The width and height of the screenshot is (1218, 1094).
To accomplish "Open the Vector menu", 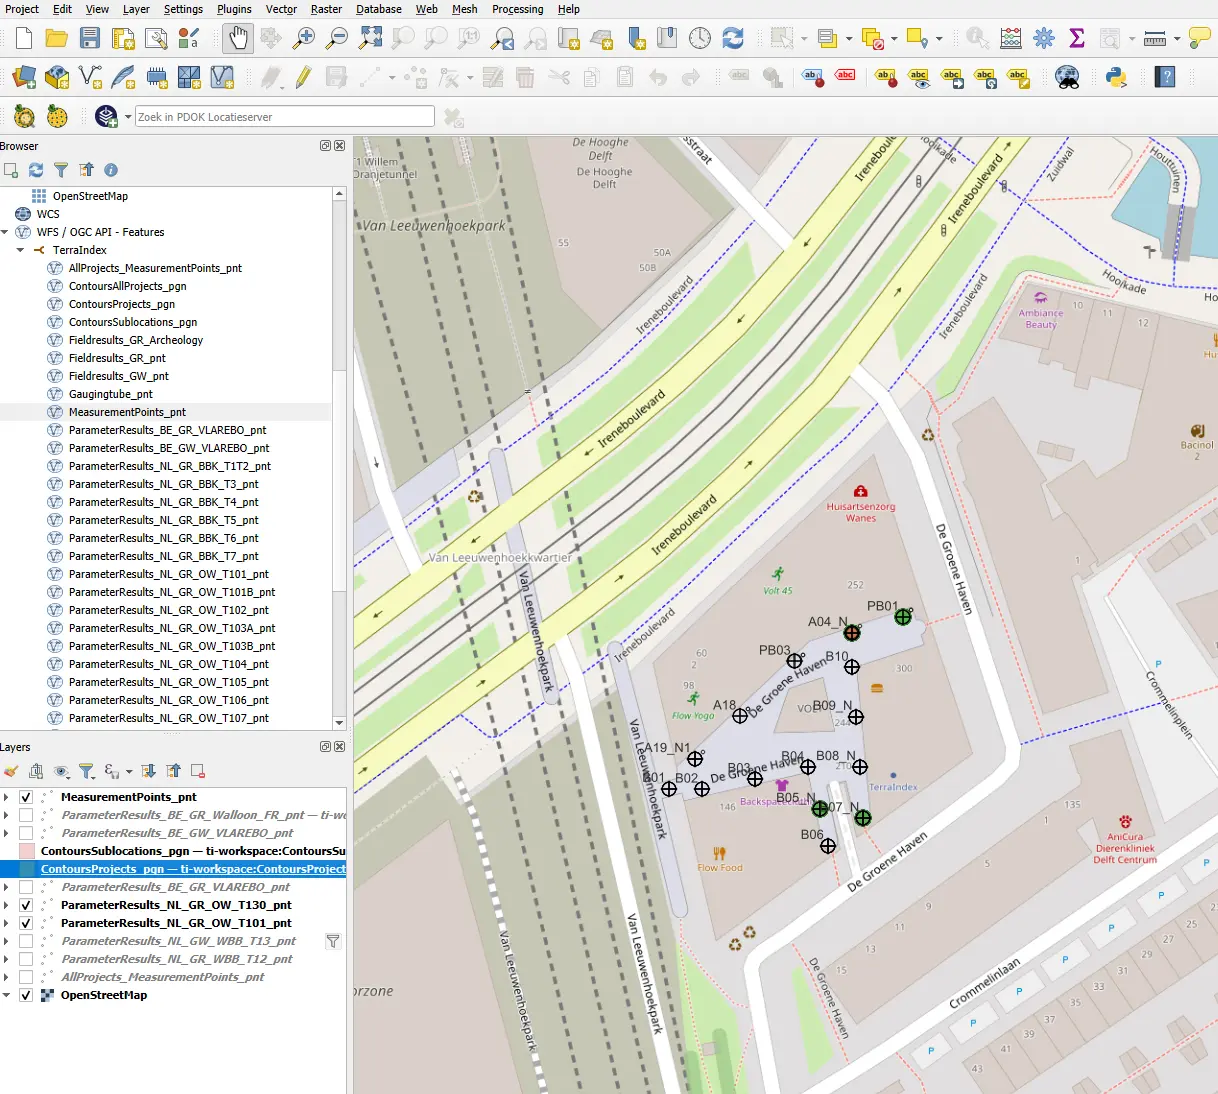I will click(281, 9).
